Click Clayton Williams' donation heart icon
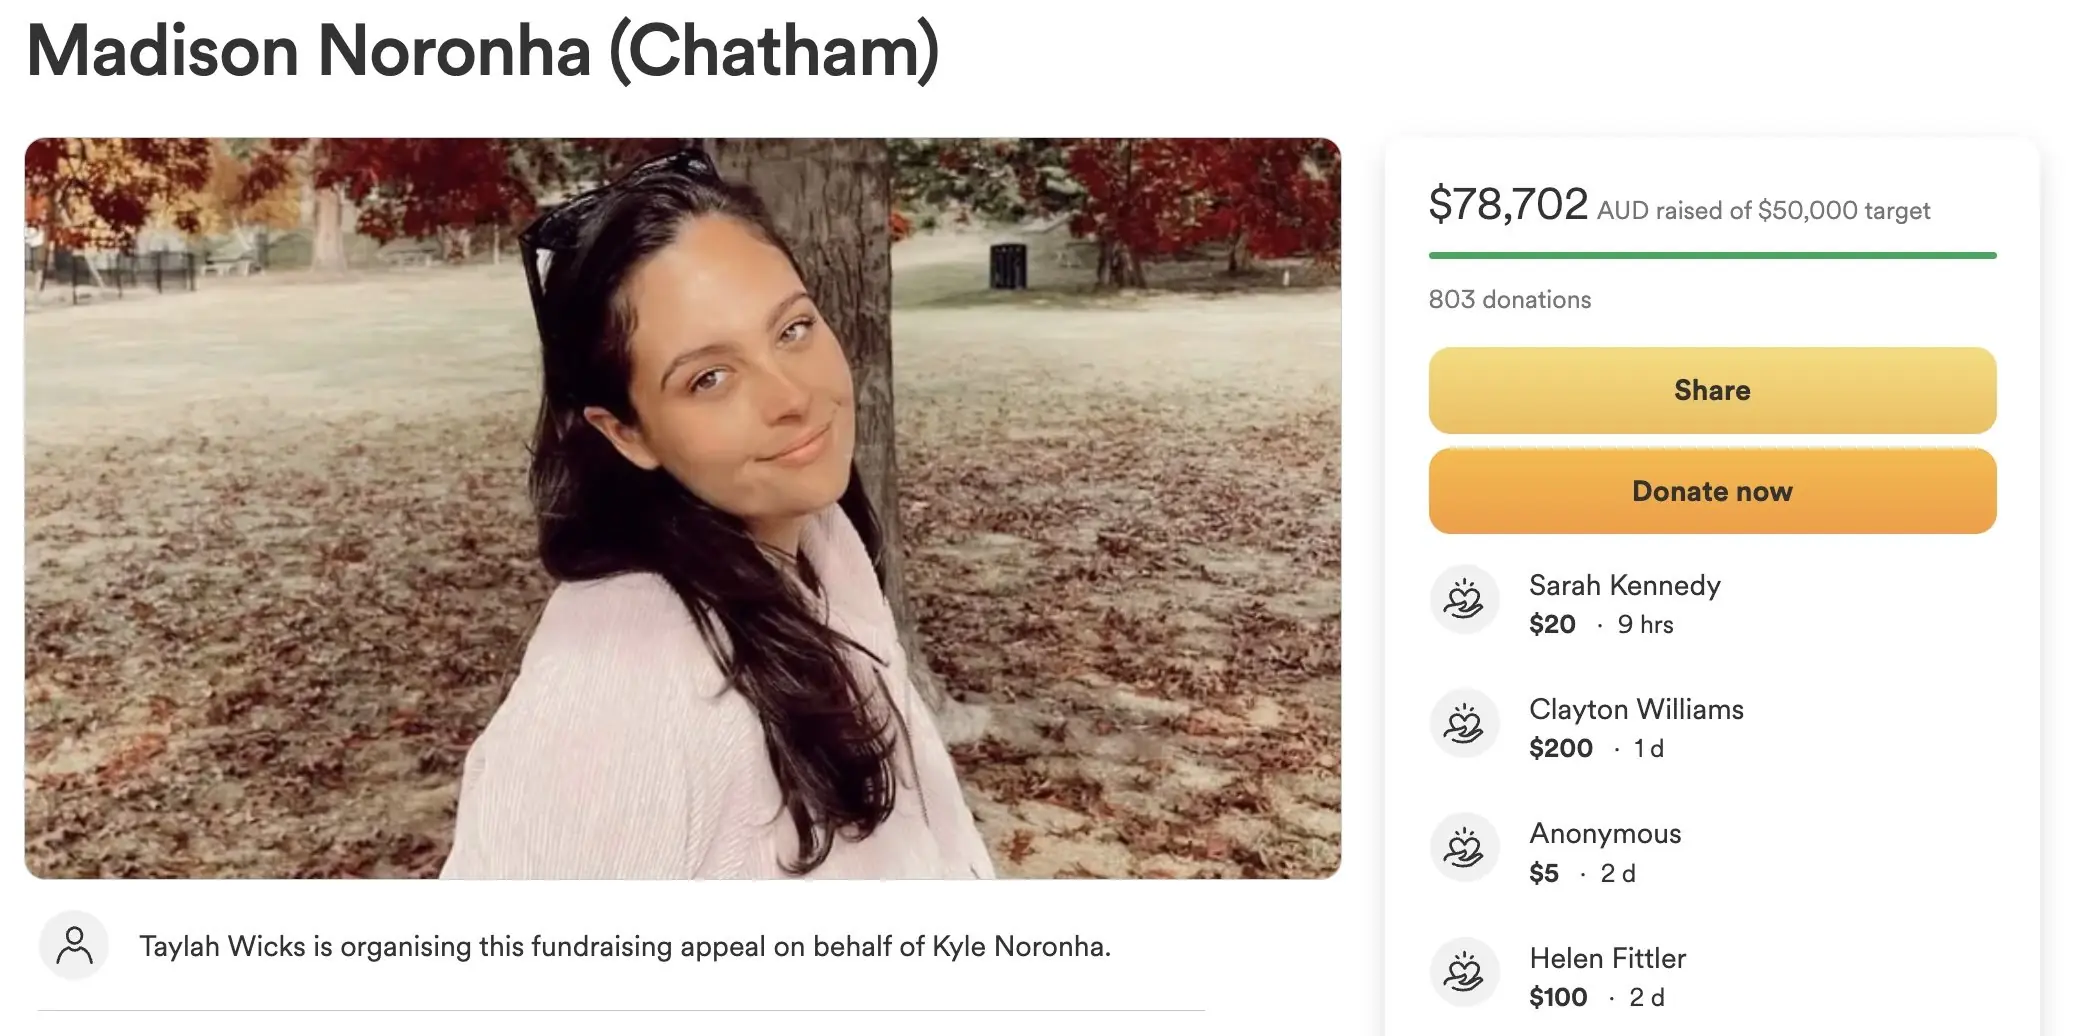Screen dimensions: 2078x1036 1463,724
